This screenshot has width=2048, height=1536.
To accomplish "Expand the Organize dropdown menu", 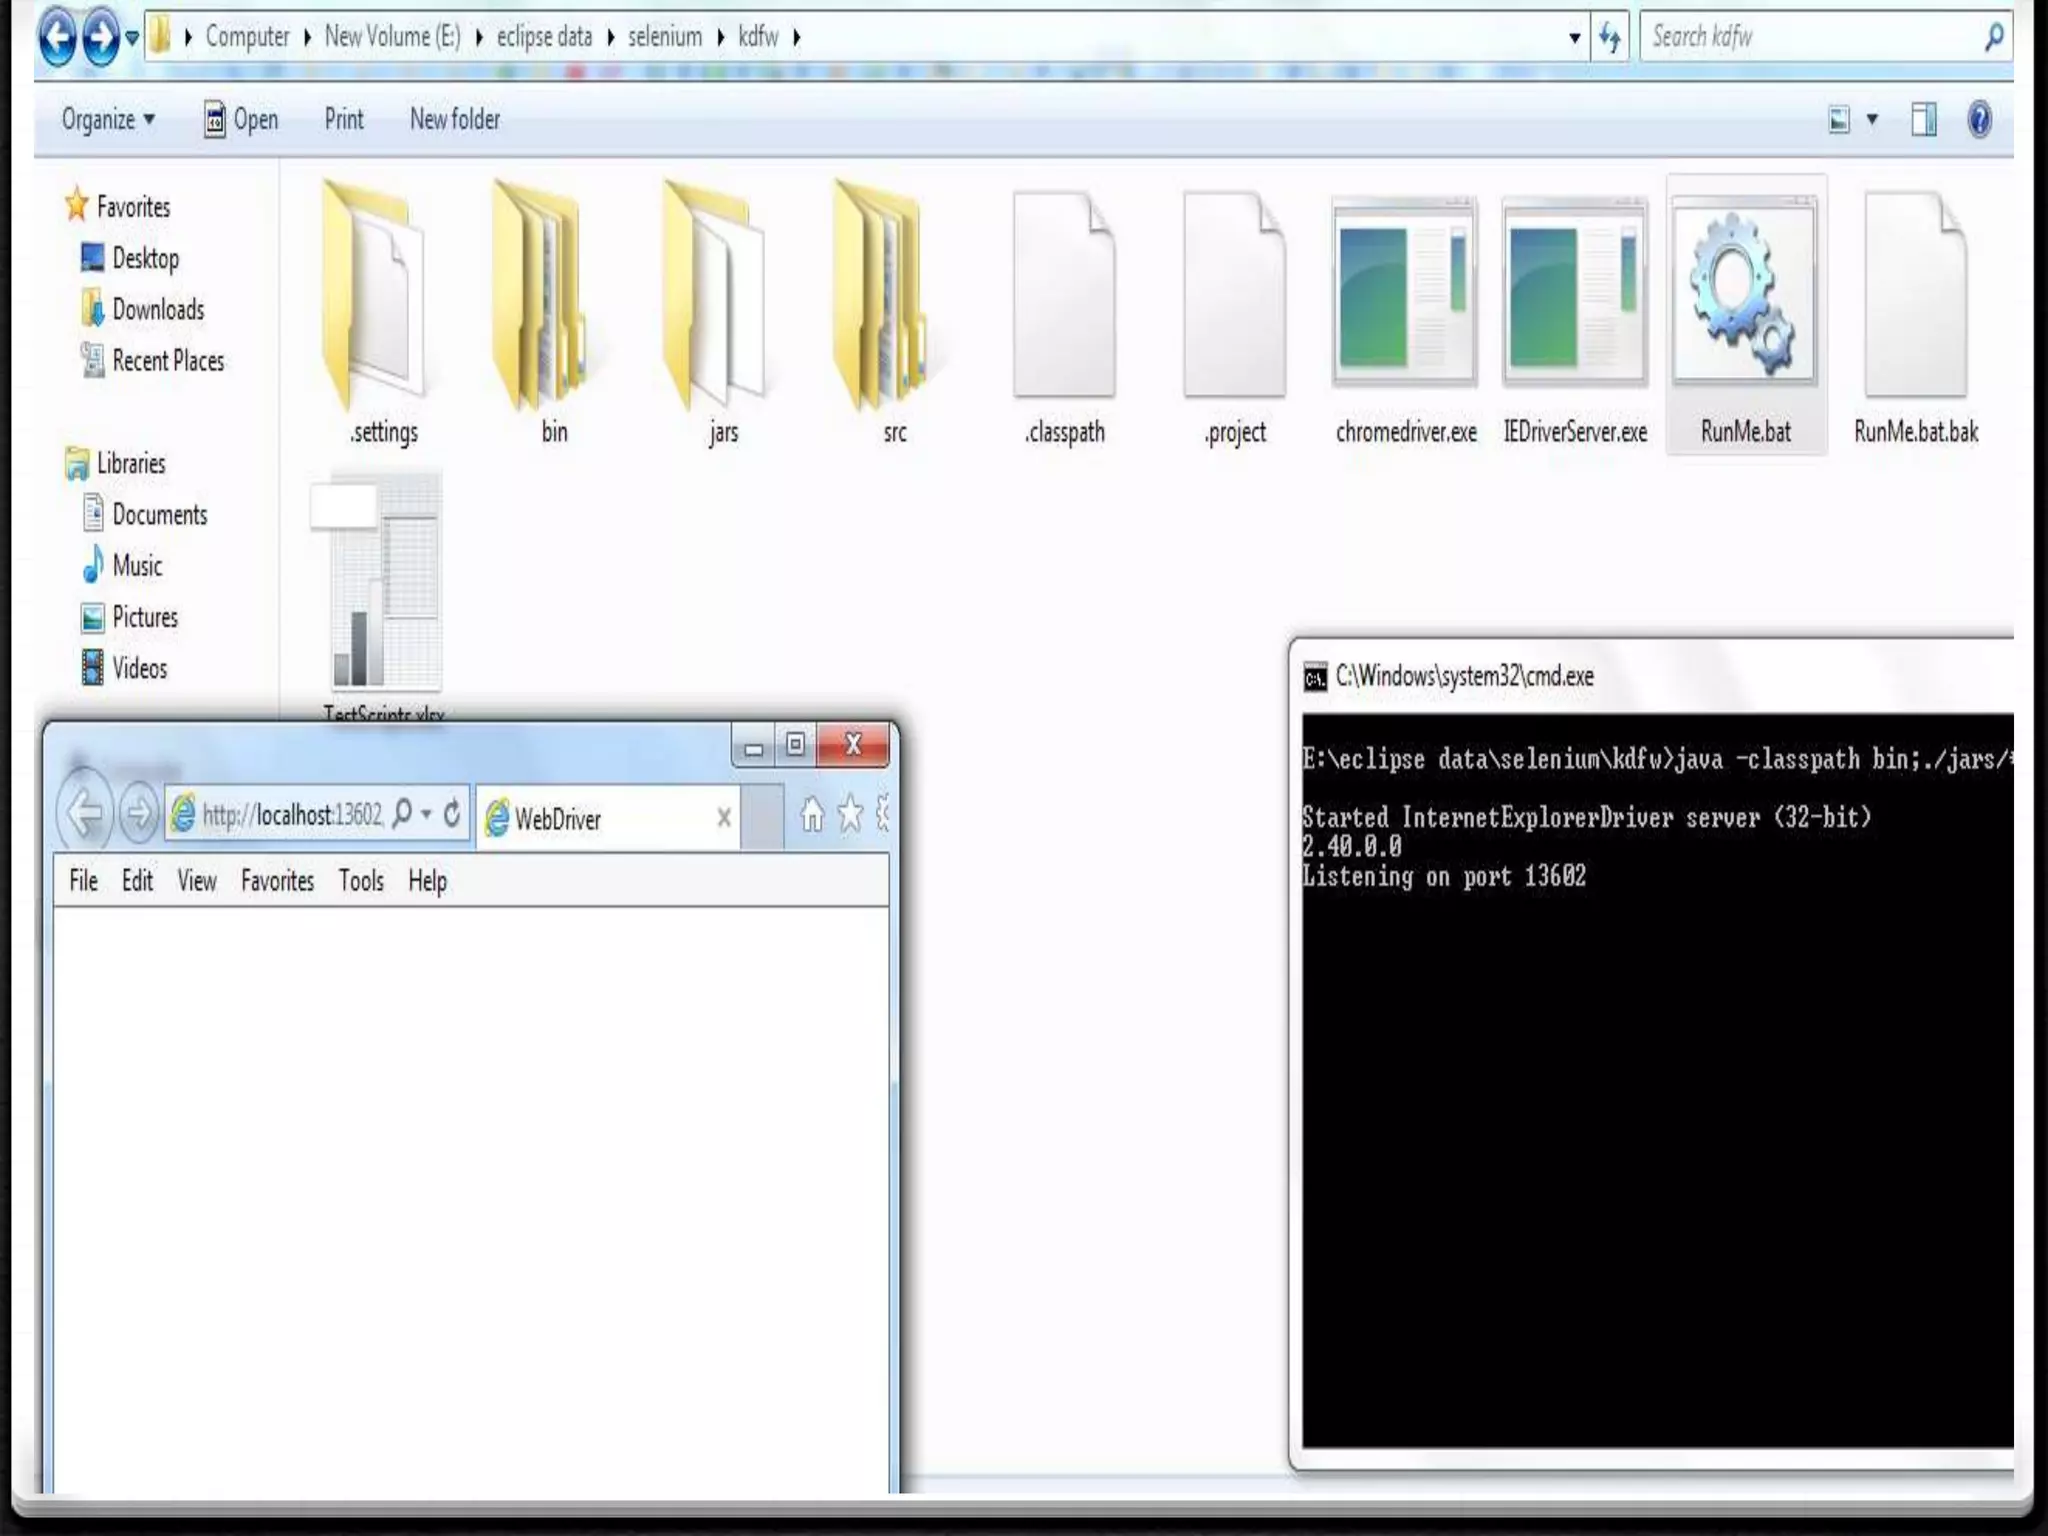I will (x=107, y=120).
